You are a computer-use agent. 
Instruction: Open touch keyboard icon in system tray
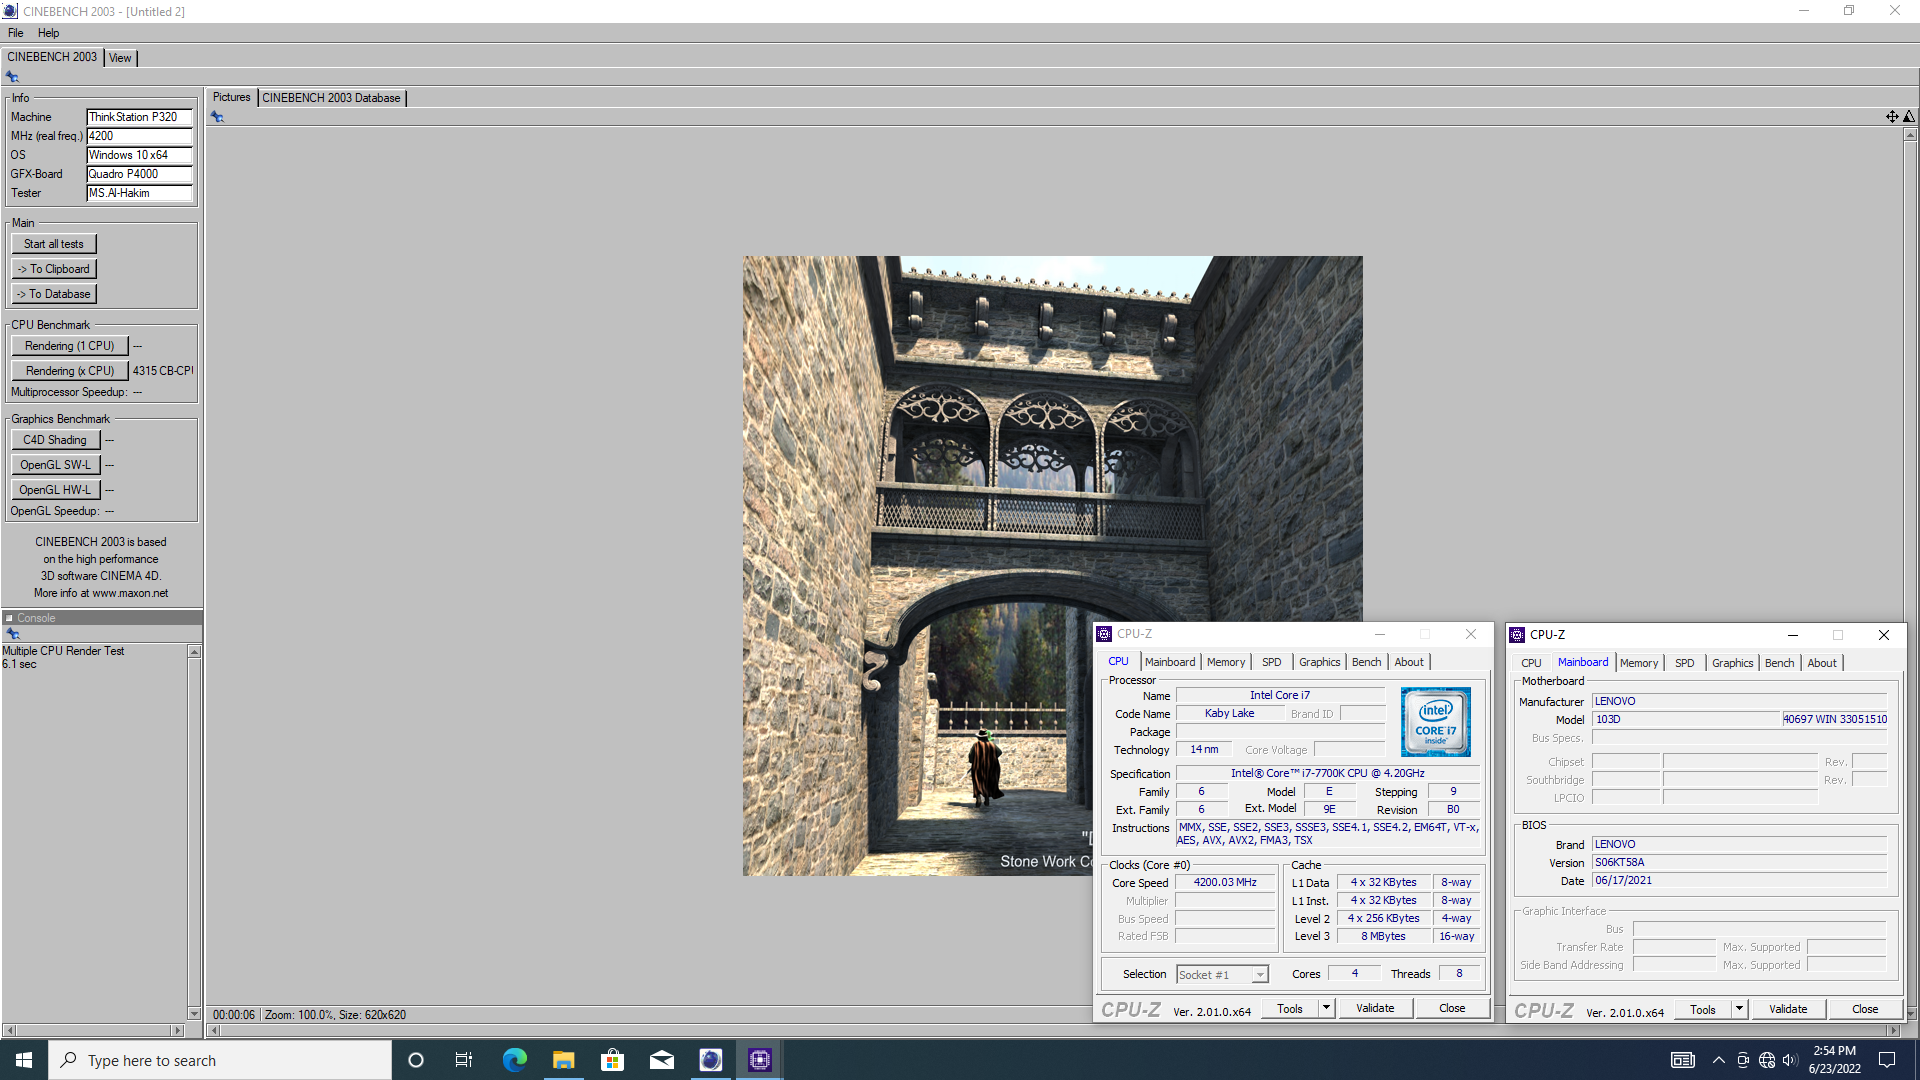pyautogui.click(x=1683, y=1060)
